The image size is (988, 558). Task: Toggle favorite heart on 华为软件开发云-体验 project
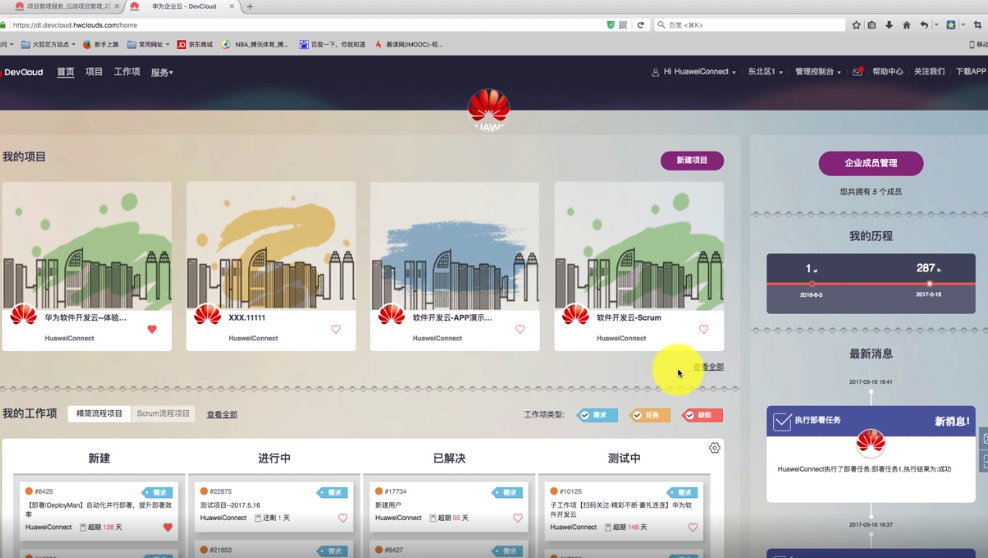coord(152,329)
